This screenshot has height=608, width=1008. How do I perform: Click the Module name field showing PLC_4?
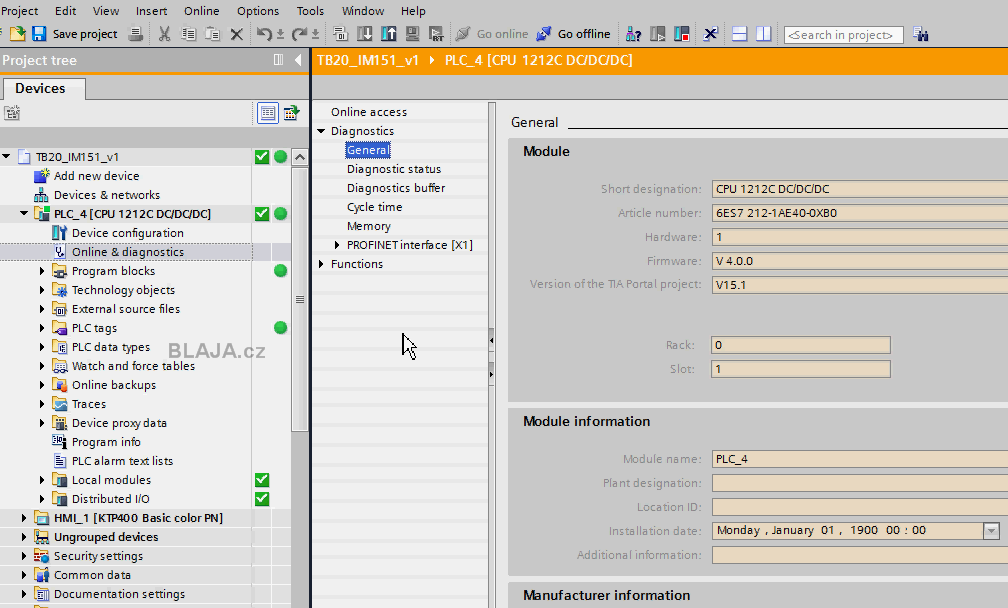[860, 459]
